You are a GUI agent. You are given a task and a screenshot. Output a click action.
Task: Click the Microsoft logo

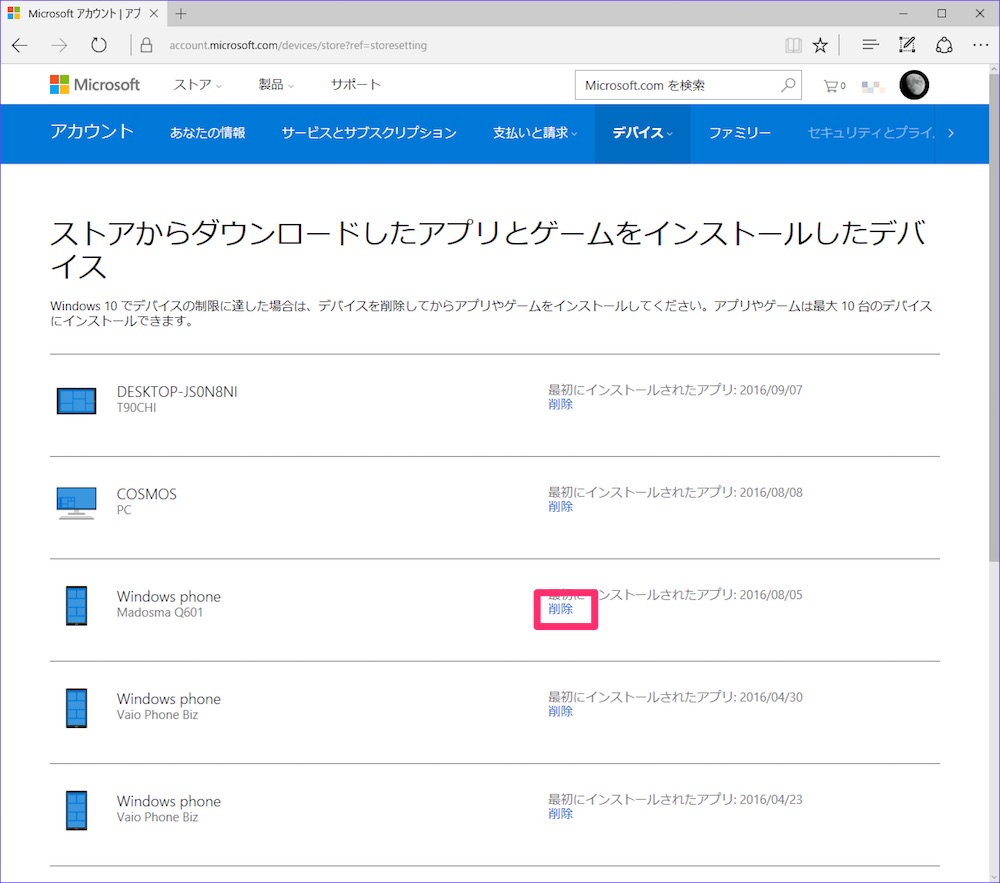click(x=95, y=84)
